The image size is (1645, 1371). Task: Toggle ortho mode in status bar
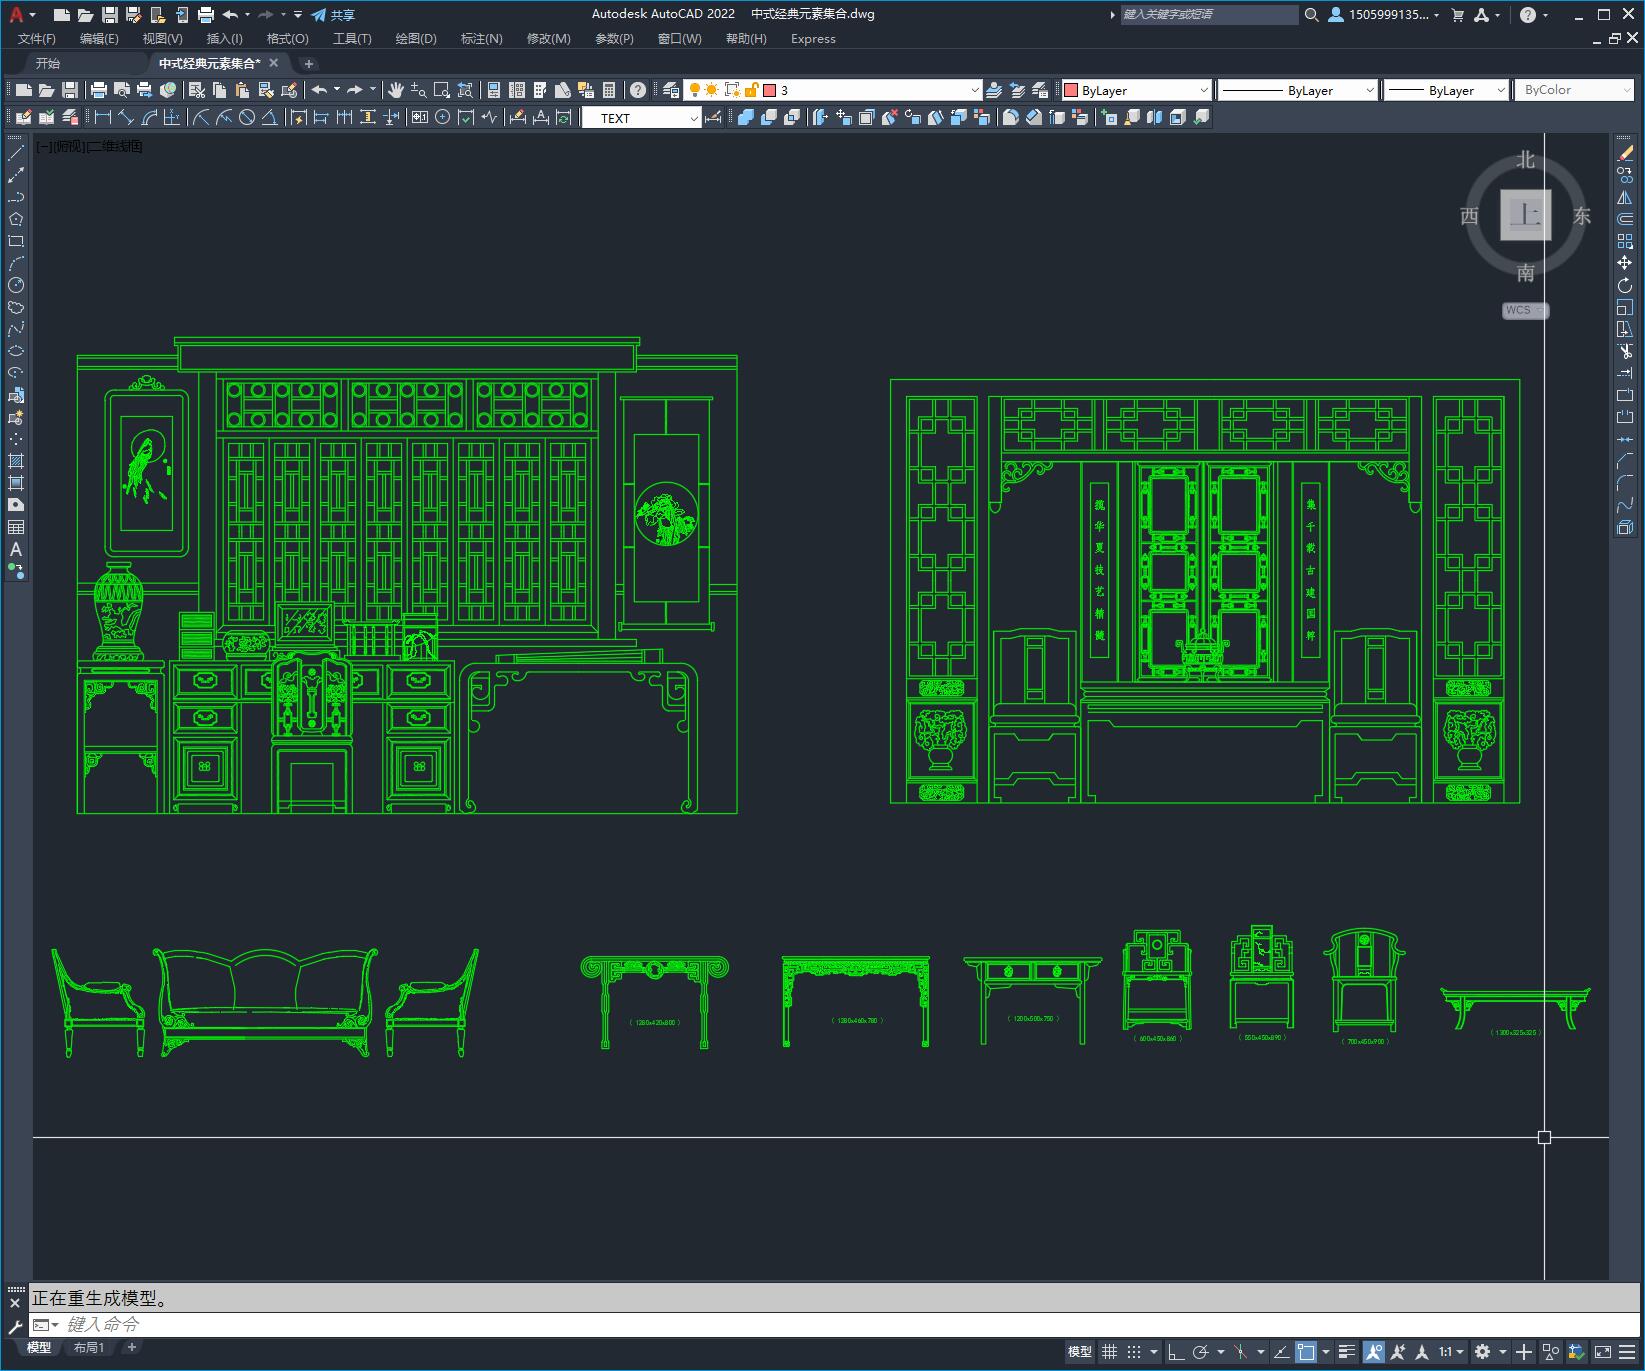[1176, 1352]
